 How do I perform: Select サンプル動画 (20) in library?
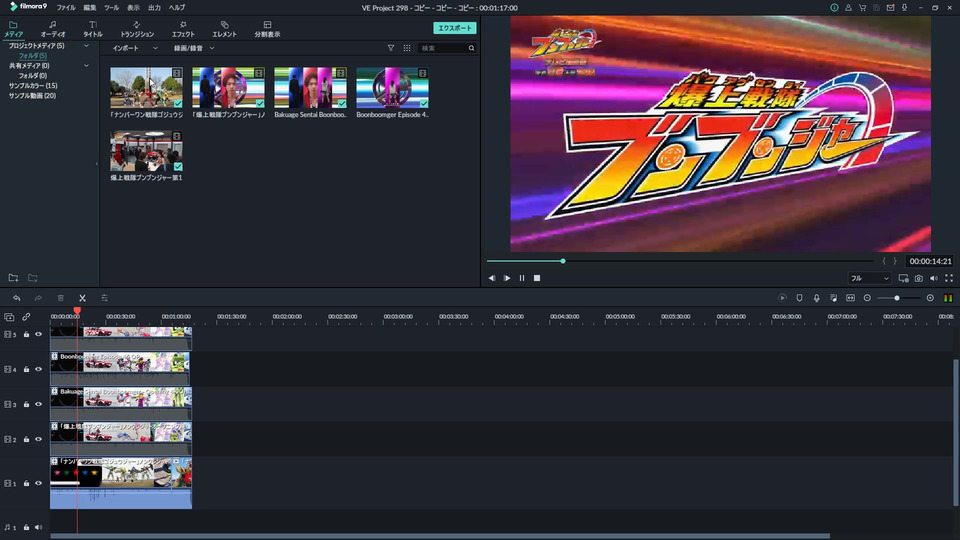(32, 96)
